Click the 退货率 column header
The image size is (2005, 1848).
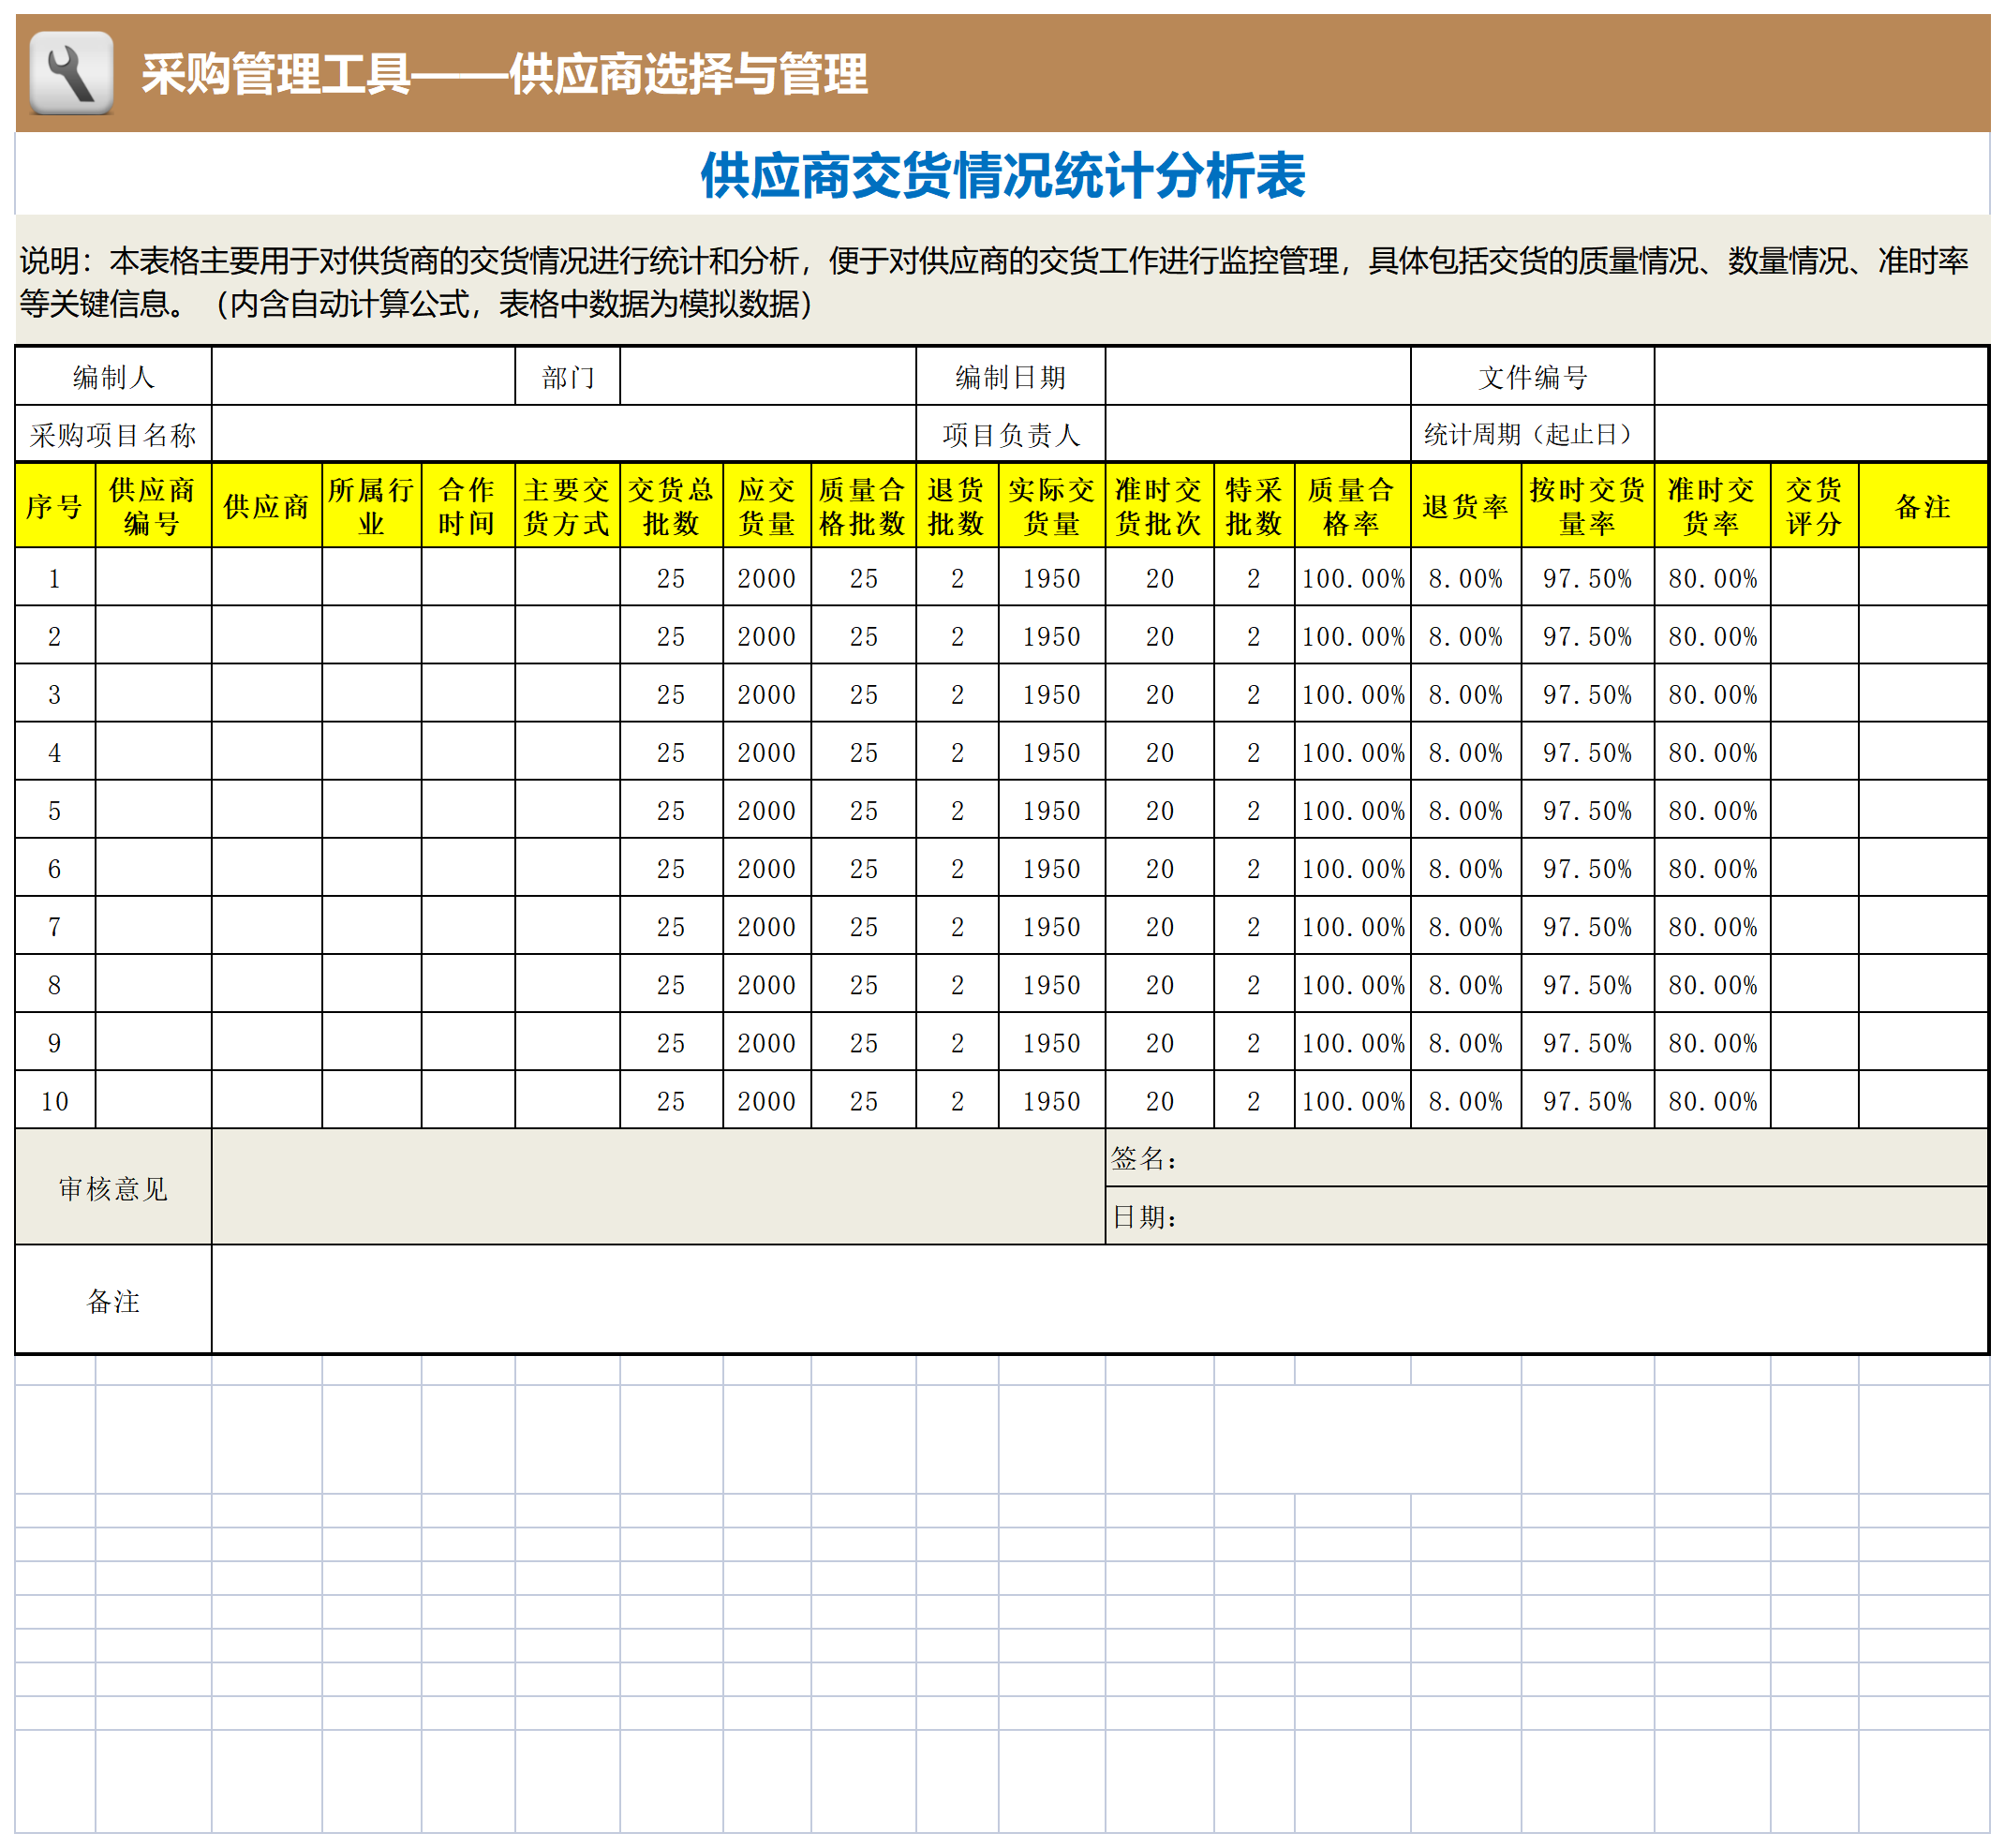pyautogui.click(x=1465, y=506)
